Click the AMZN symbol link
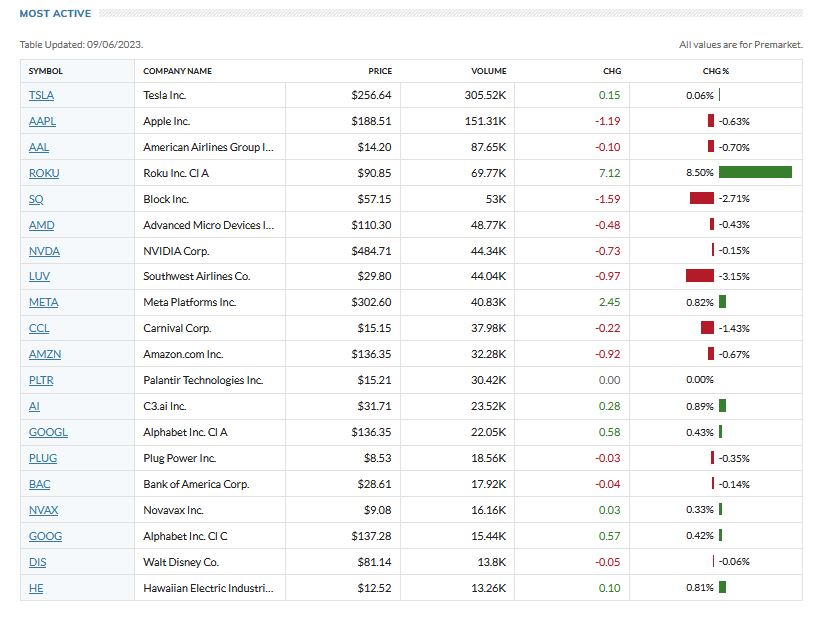 tap(44, 354)
